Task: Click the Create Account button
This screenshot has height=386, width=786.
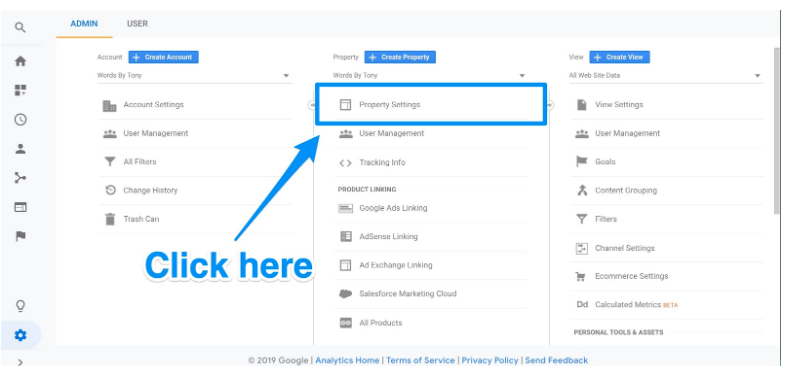Action: tap(163, 57)
